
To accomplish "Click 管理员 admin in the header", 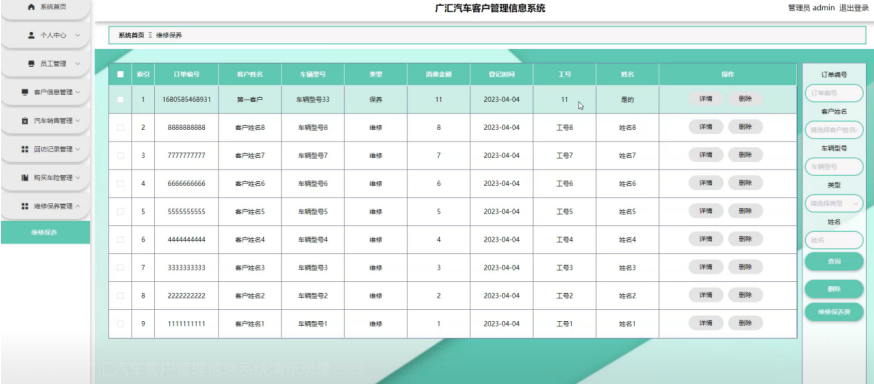I will pos(811,8).
